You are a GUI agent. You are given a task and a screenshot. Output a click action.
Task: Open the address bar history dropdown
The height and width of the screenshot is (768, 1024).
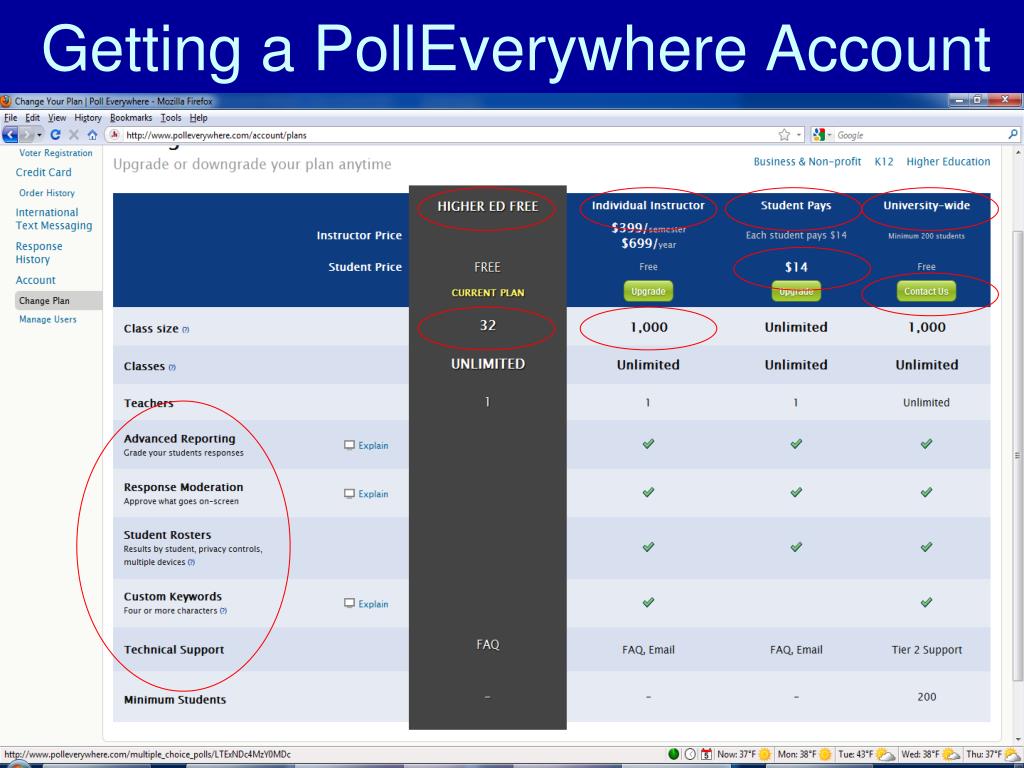coord(799,135)
